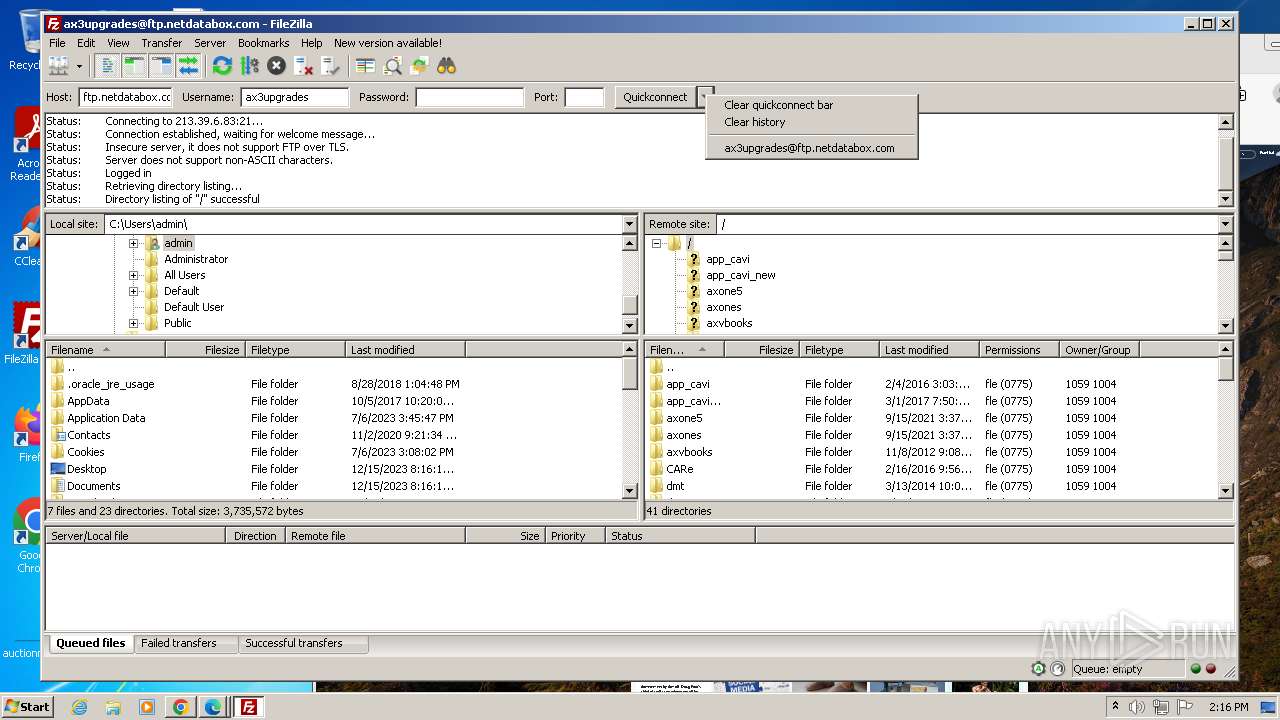Expand the Default folder tree node
The width and height of the screenshot is (1280, 720).
(x=133, y=291)
